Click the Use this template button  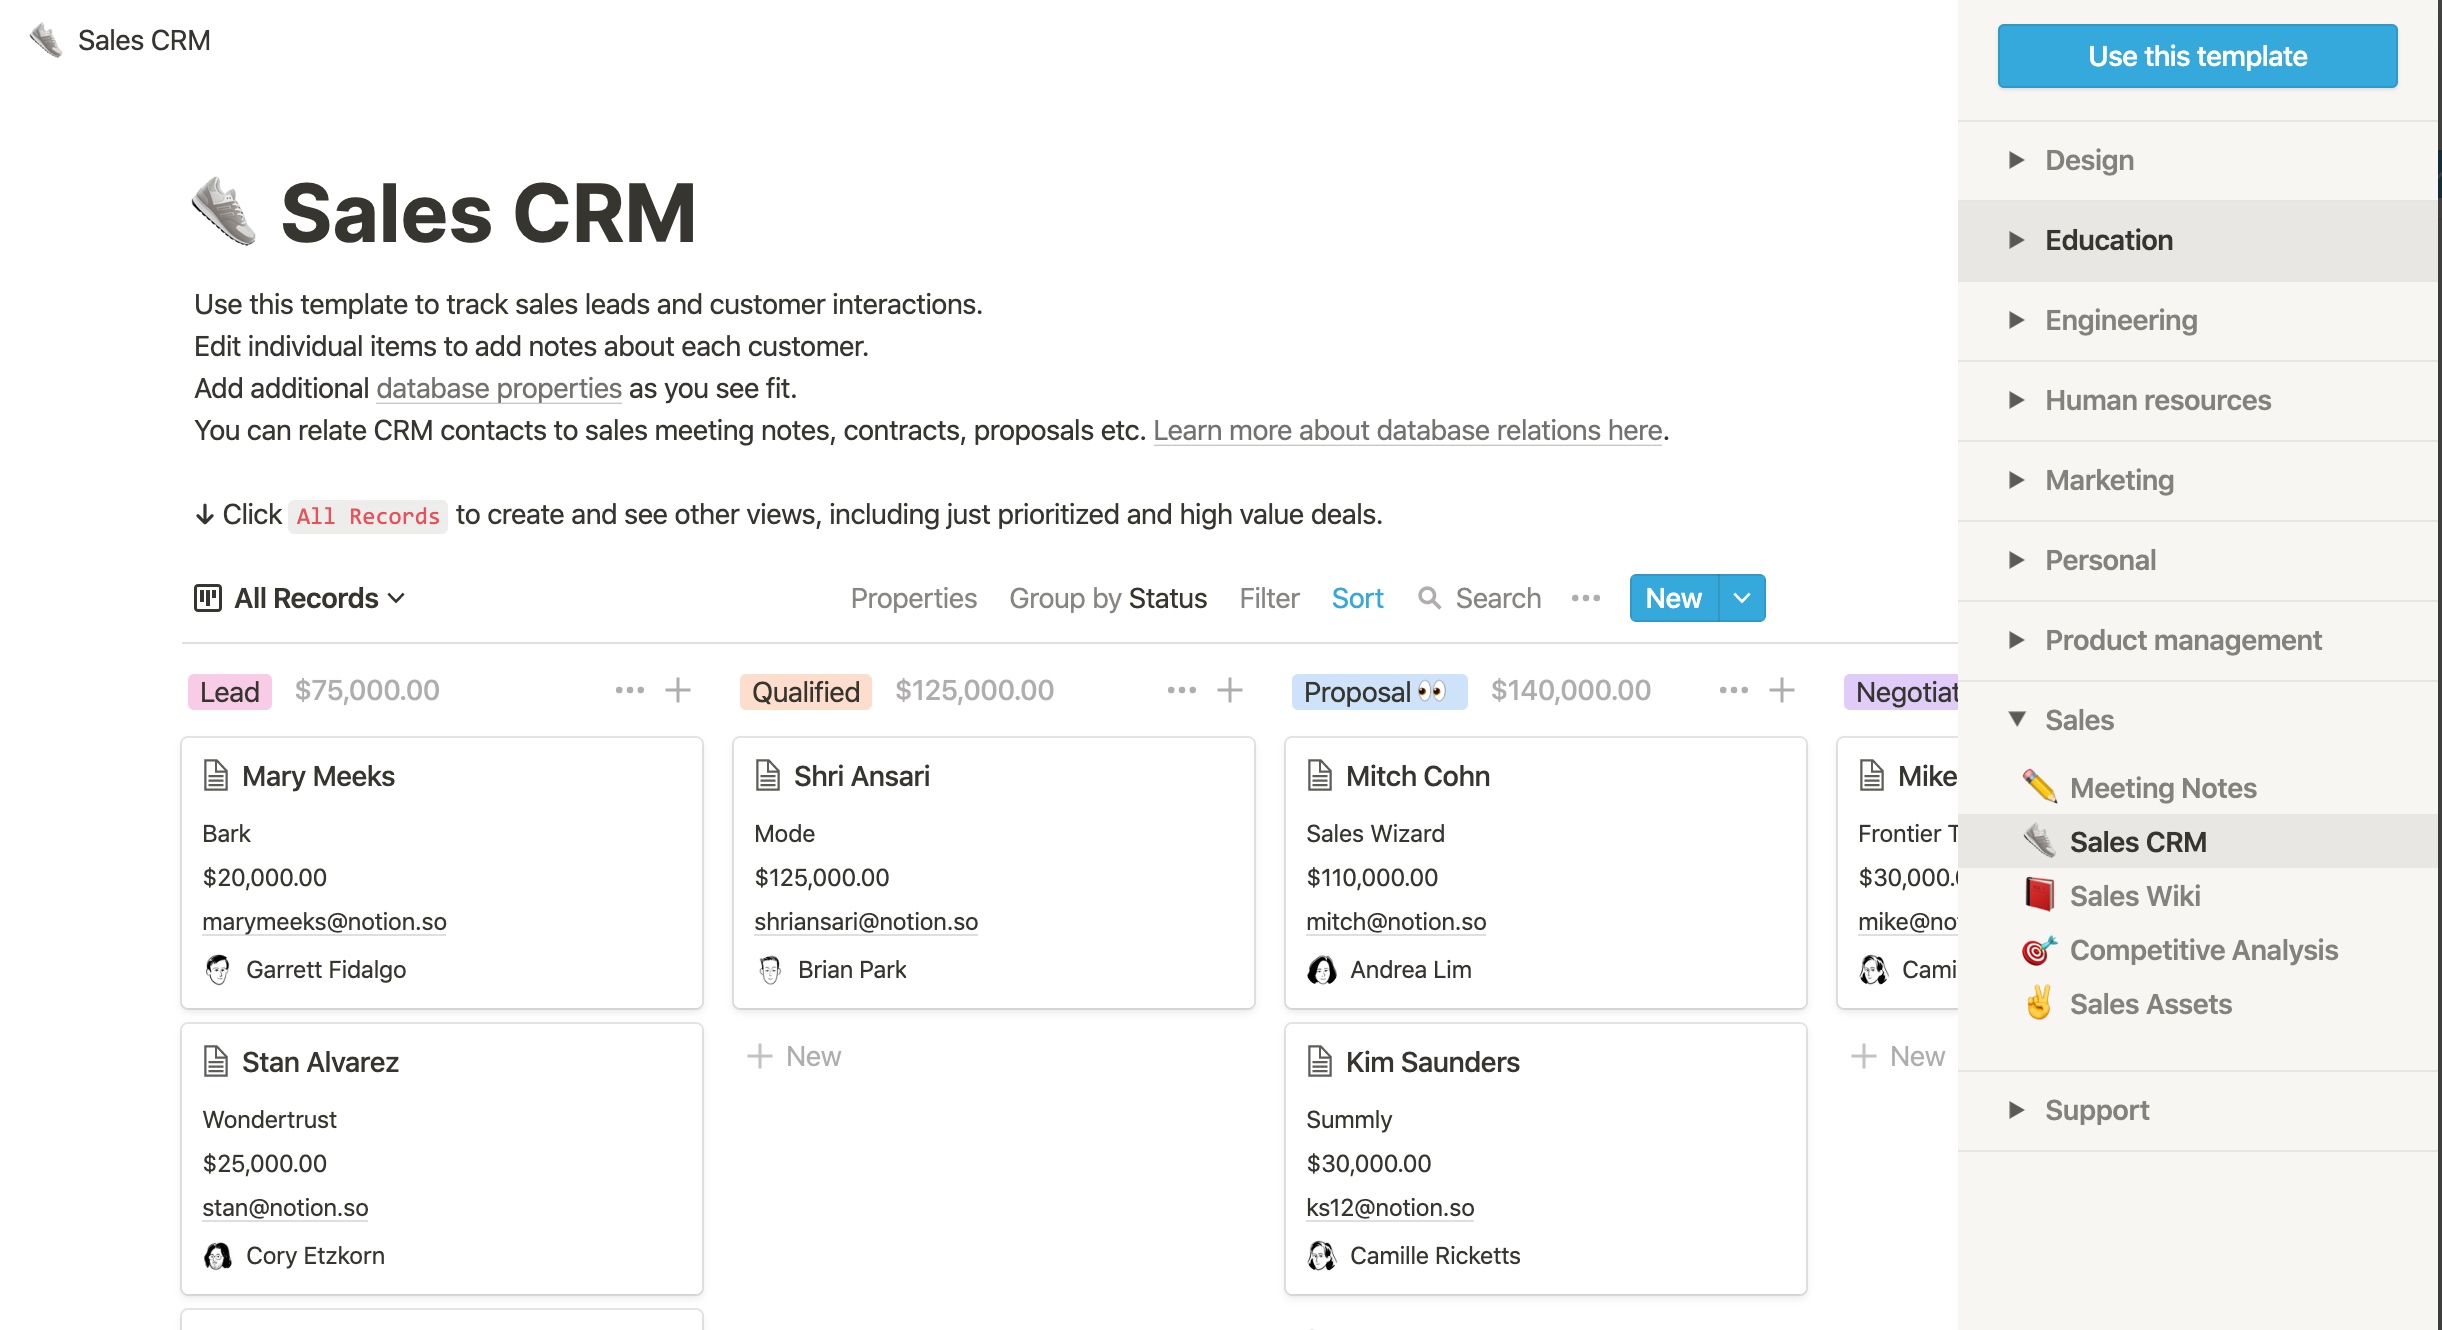tap(2197, 56)
